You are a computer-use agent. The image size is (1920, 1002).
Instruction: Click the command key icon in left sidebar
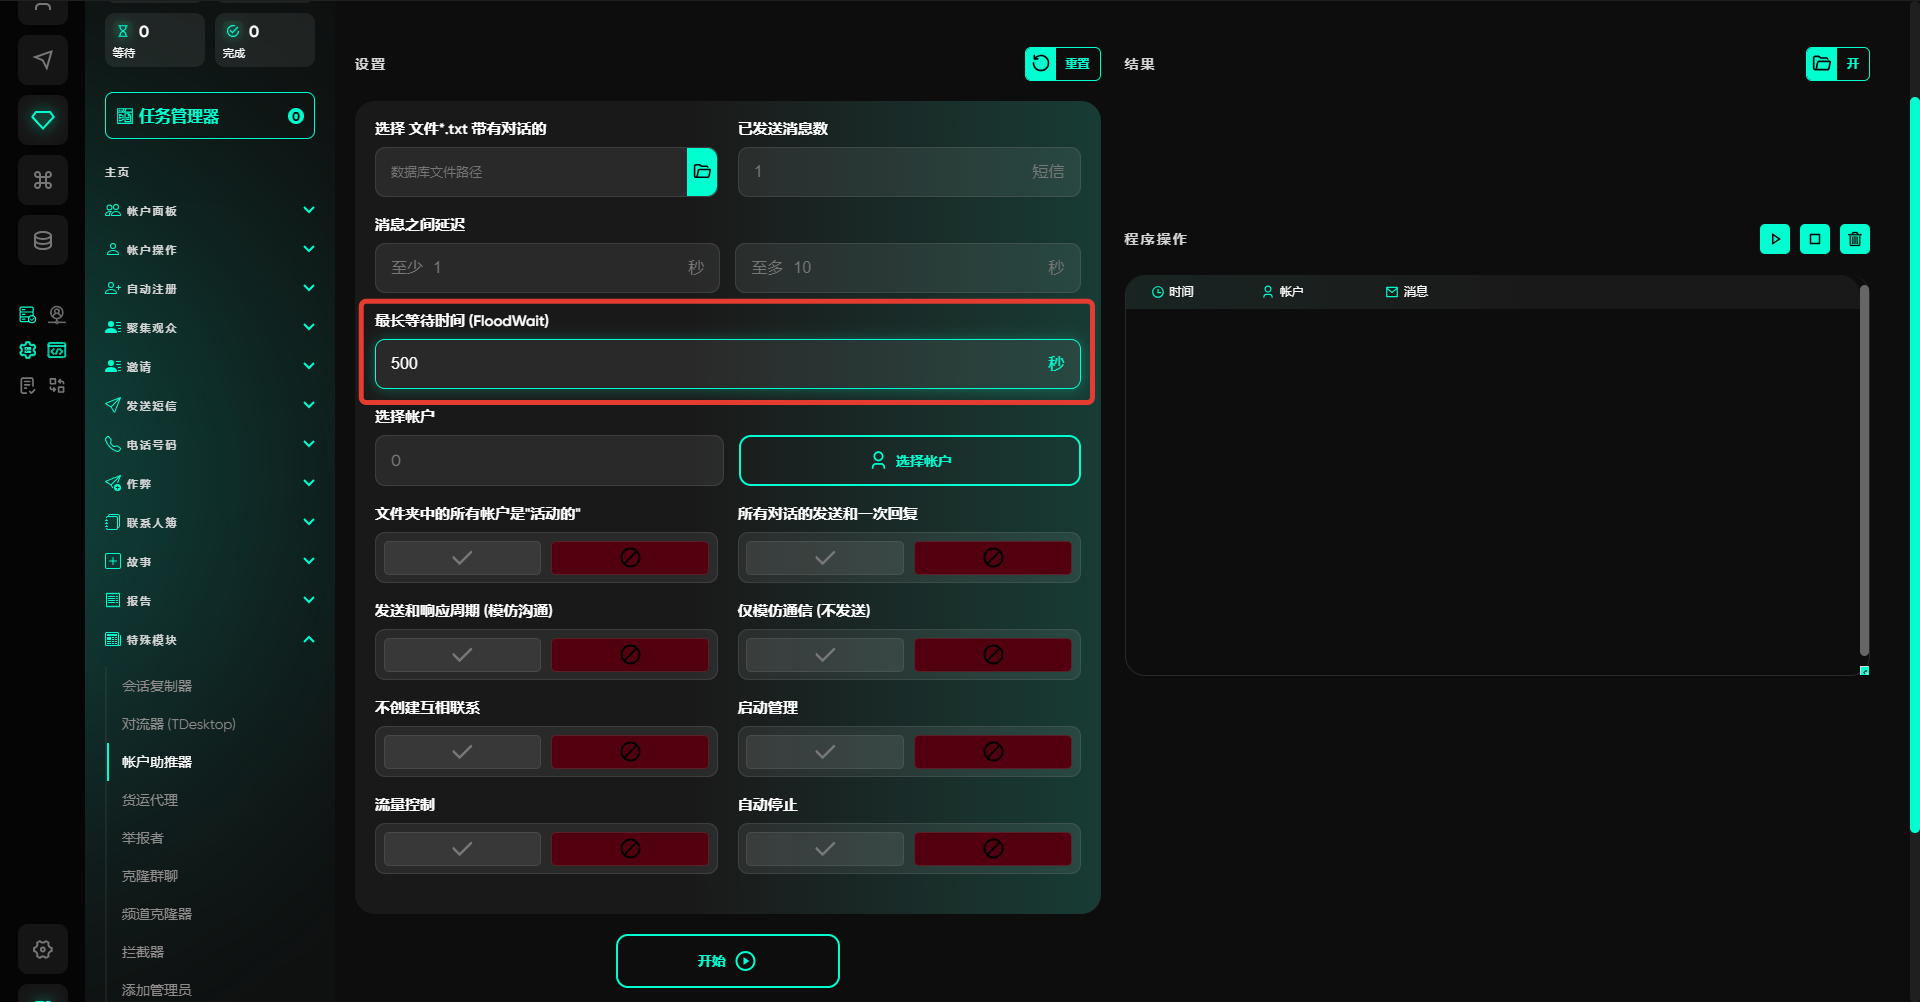coord(43,180)
